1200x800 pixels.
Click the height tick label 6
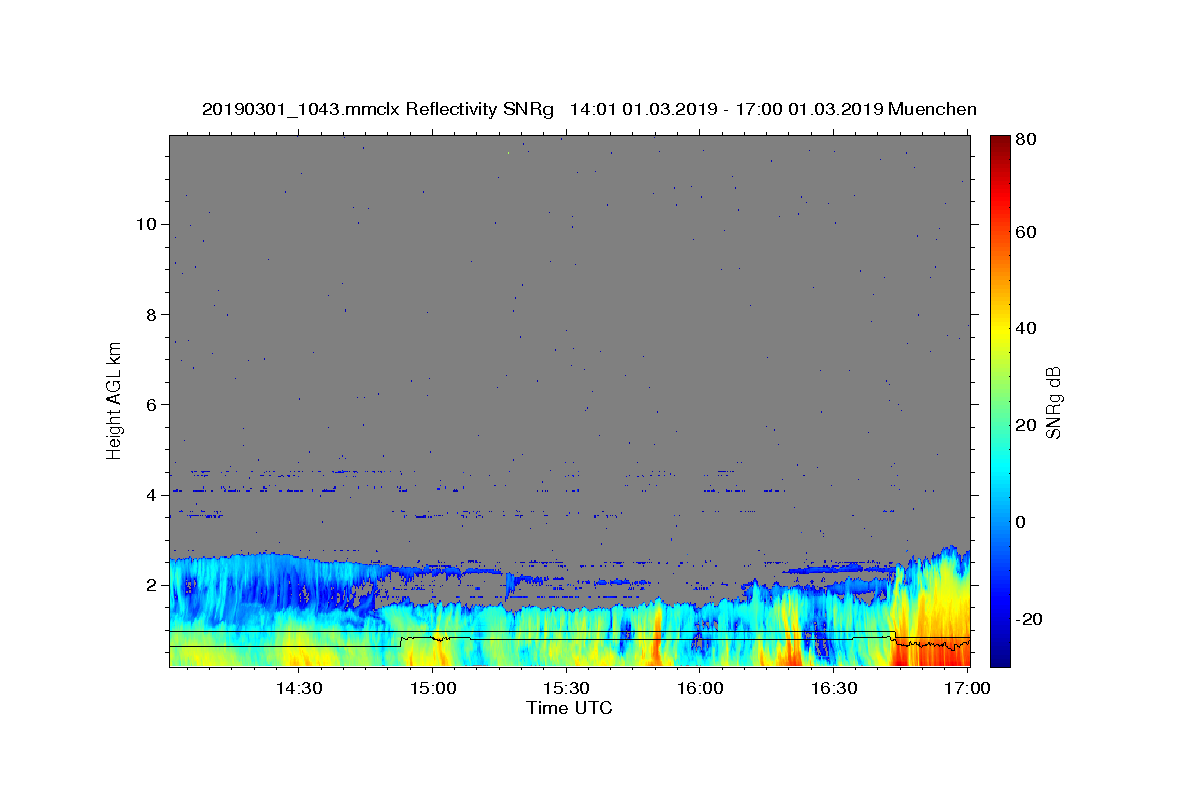tap(150, 404)
